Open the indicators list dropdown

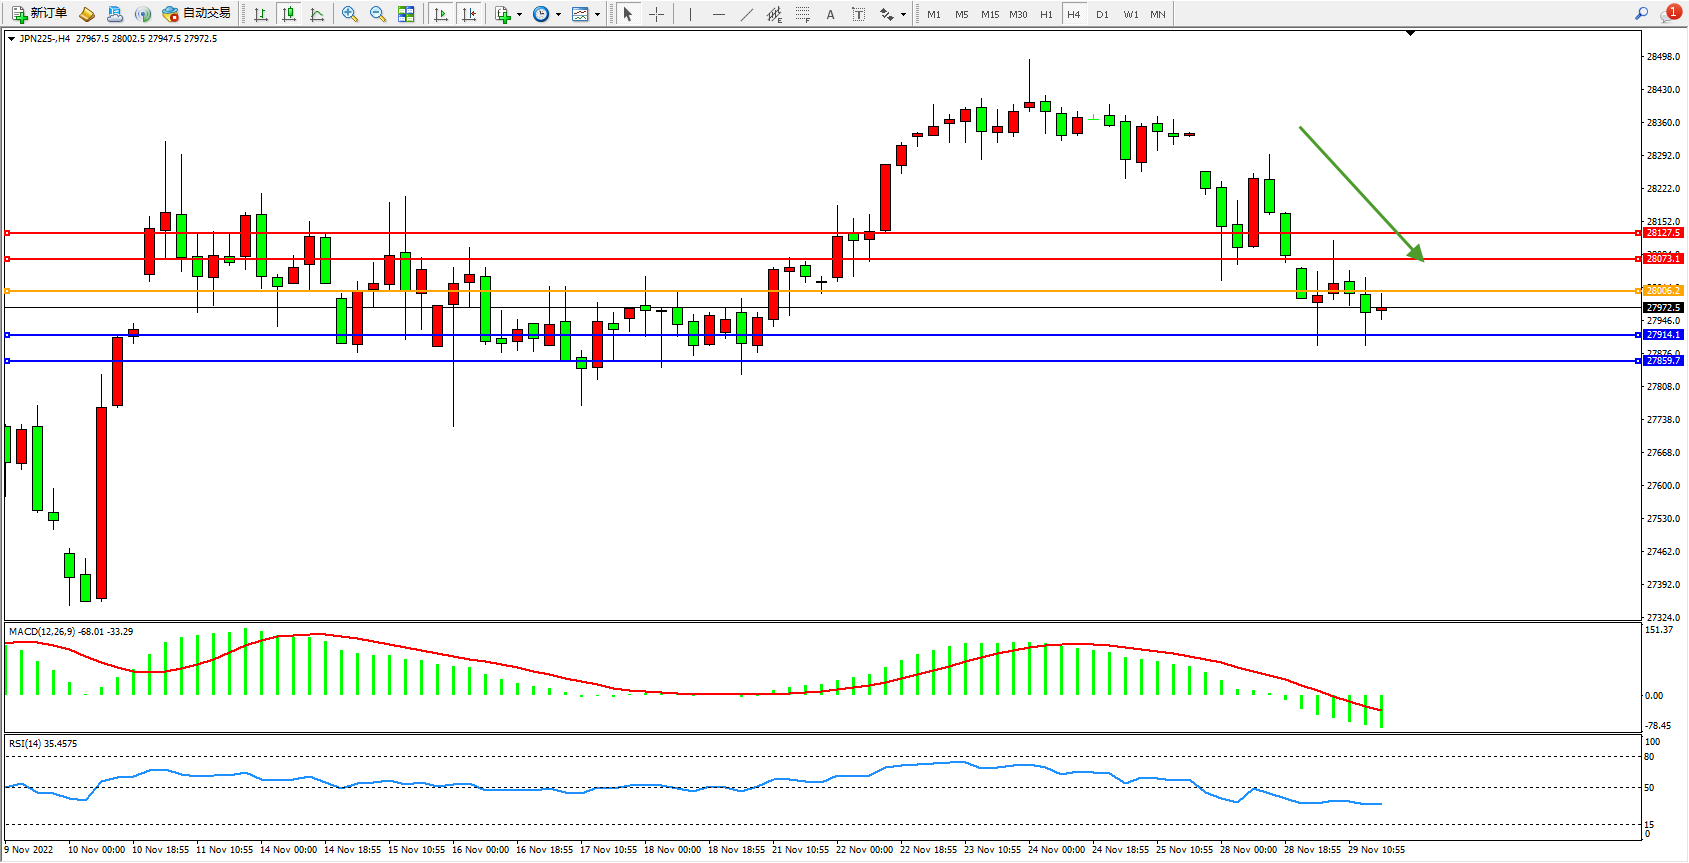click(x=507, y=14)
